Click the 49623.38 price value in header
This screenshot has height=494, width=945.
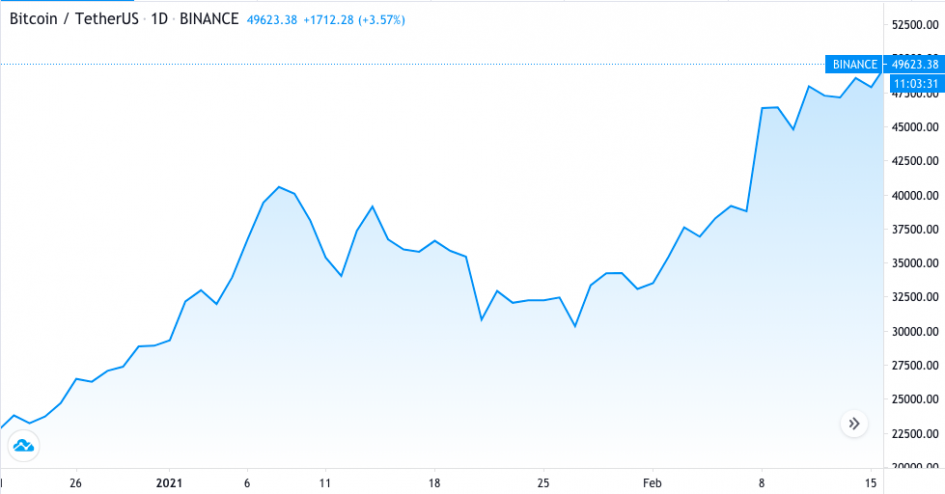click(x=272, y=20)
